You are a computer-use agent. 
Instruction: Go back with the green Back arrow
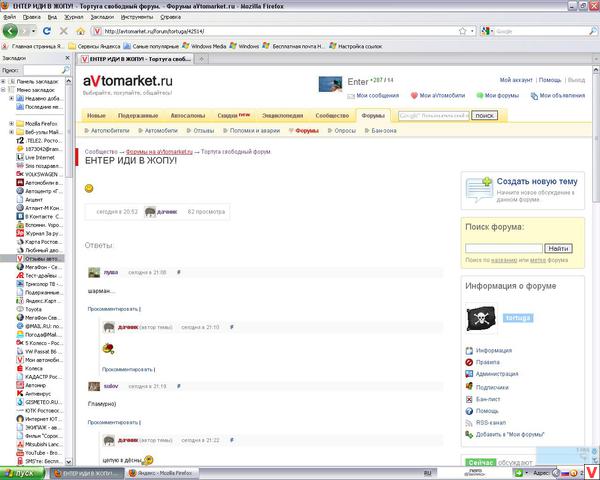coord(10,31)
